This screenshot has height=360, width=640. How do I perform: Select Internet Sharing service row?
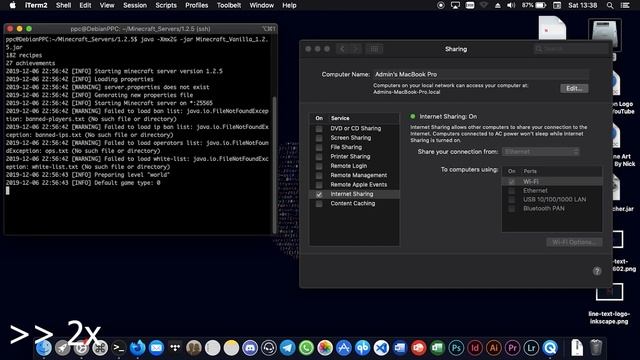[x=354, y=194]
